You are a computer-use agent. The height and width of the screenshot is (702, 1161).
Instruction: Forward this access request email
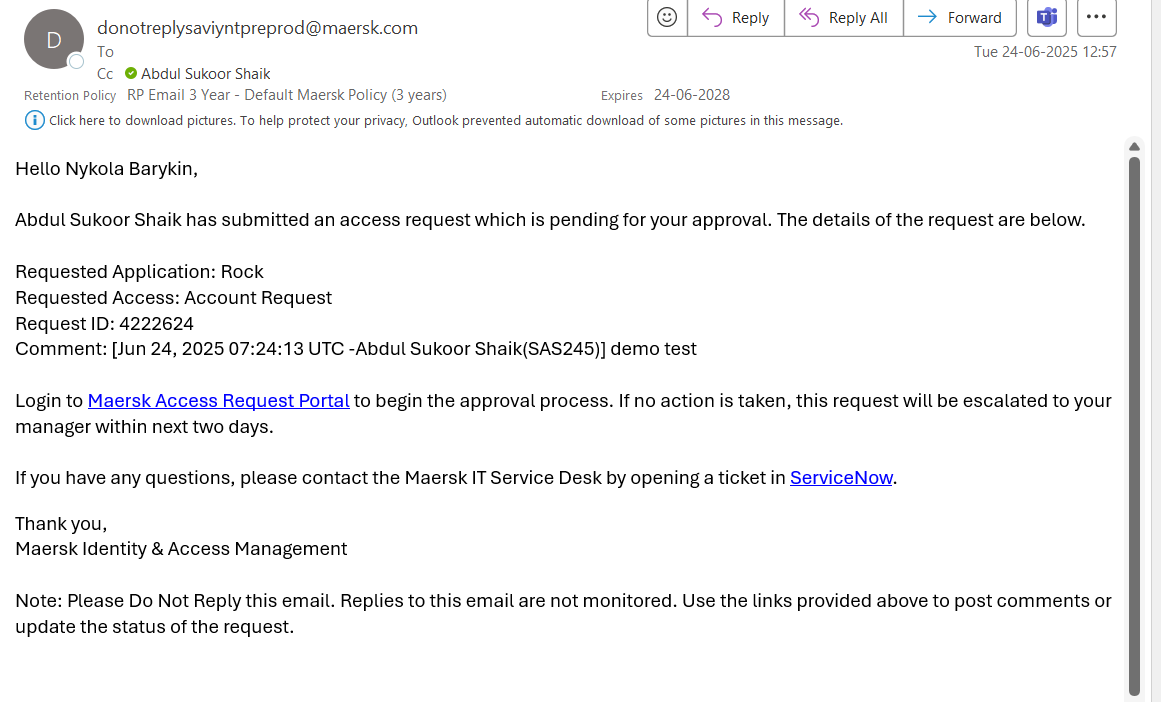(x=960, y=17)
